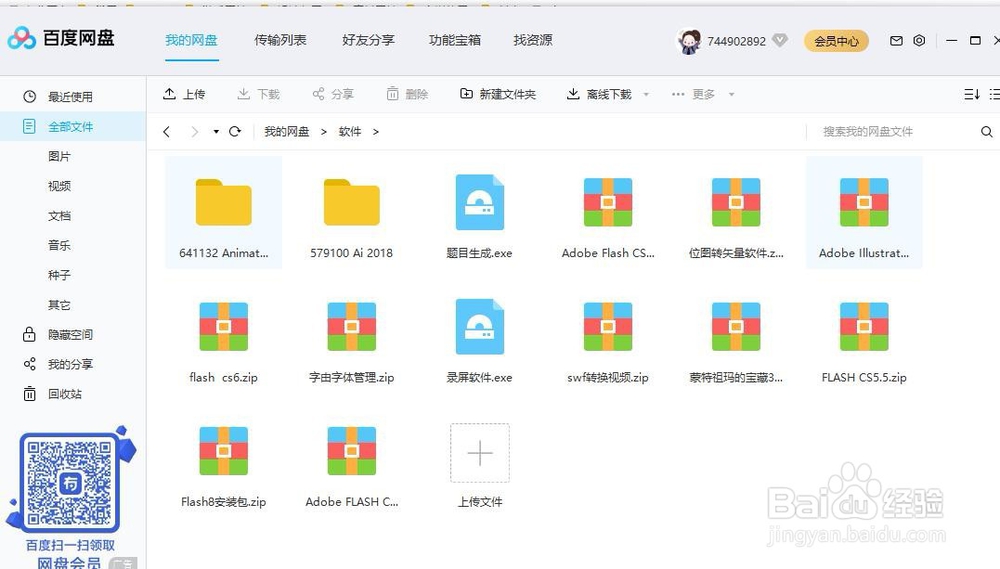This screenshot has height=569, width=1000.
Task: Click the 删除 delete button
Action: point(407,94)
